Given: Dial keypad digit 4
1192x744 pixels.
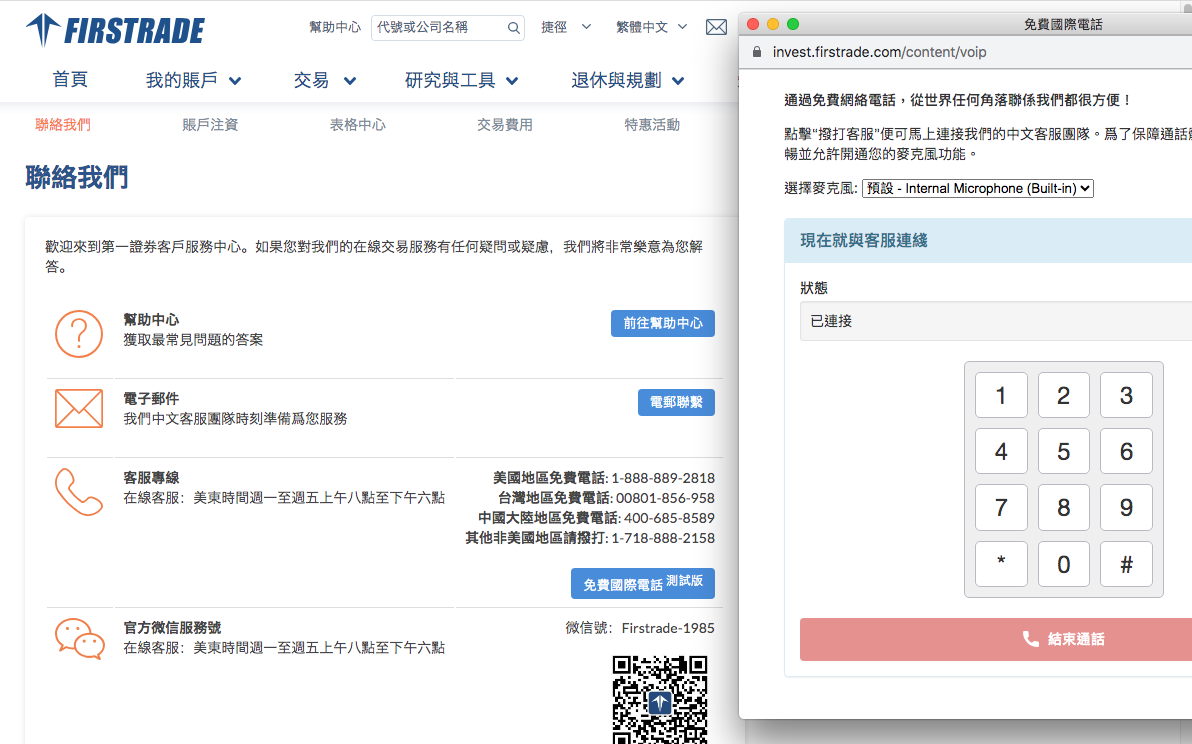Looking at the screenshot, I should [x=1001, y=451].
